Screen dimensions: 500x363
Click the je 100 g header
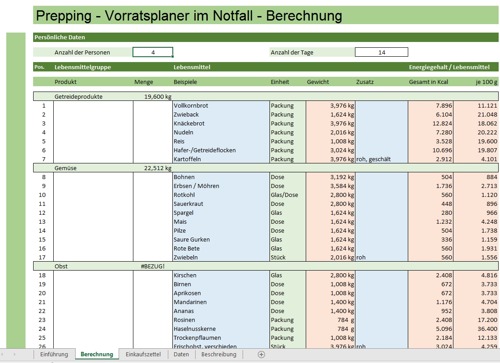pyautogui.click(x=486, y=82)
